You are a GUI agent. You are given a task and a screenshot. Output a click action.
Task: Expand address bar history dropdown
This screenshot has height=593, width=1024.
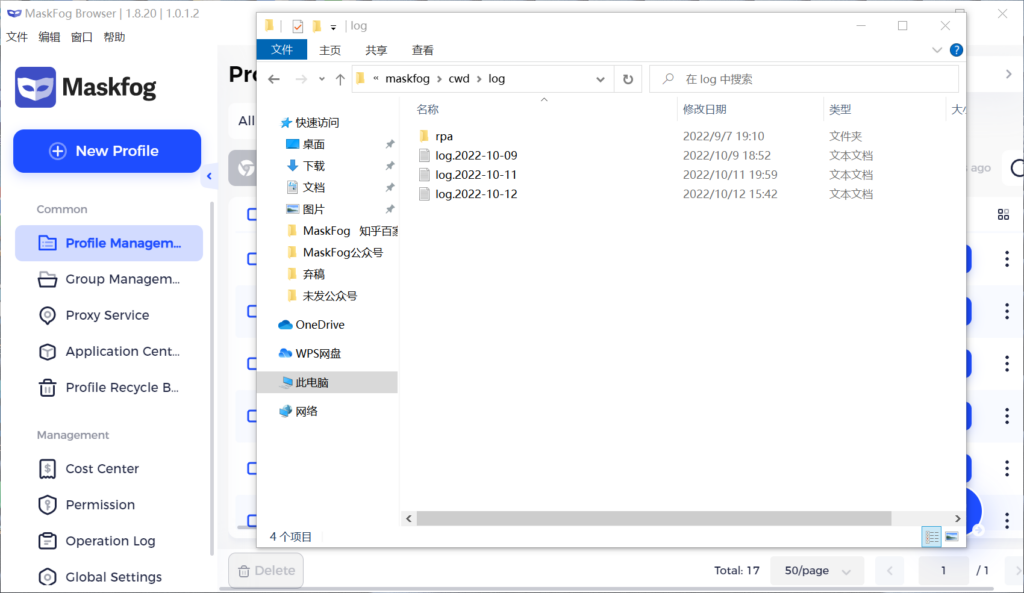point(600,79)
